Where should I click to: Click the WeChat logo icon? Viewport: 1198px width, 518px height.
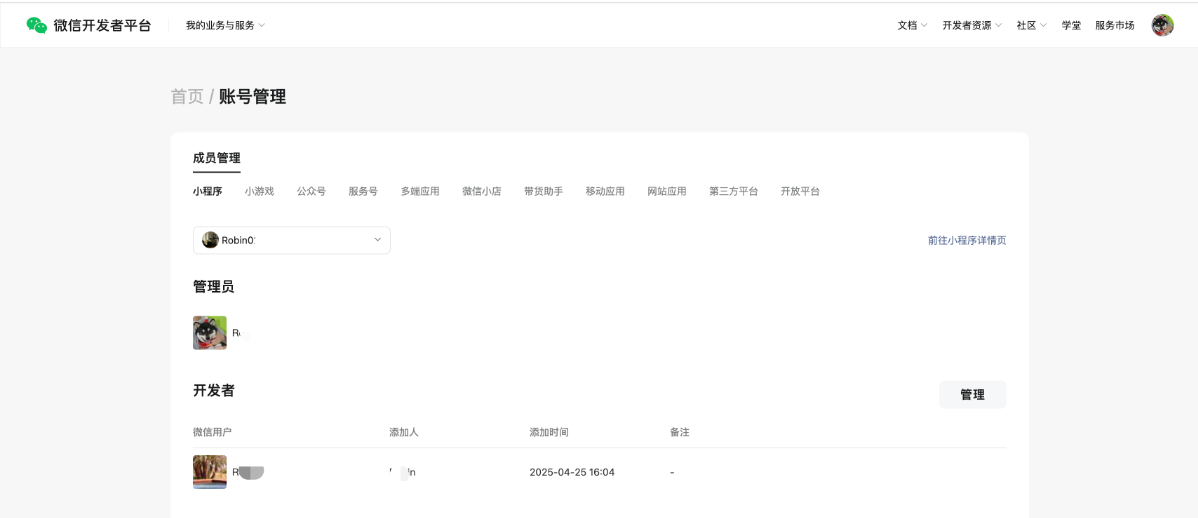click(x=37, y=25)
